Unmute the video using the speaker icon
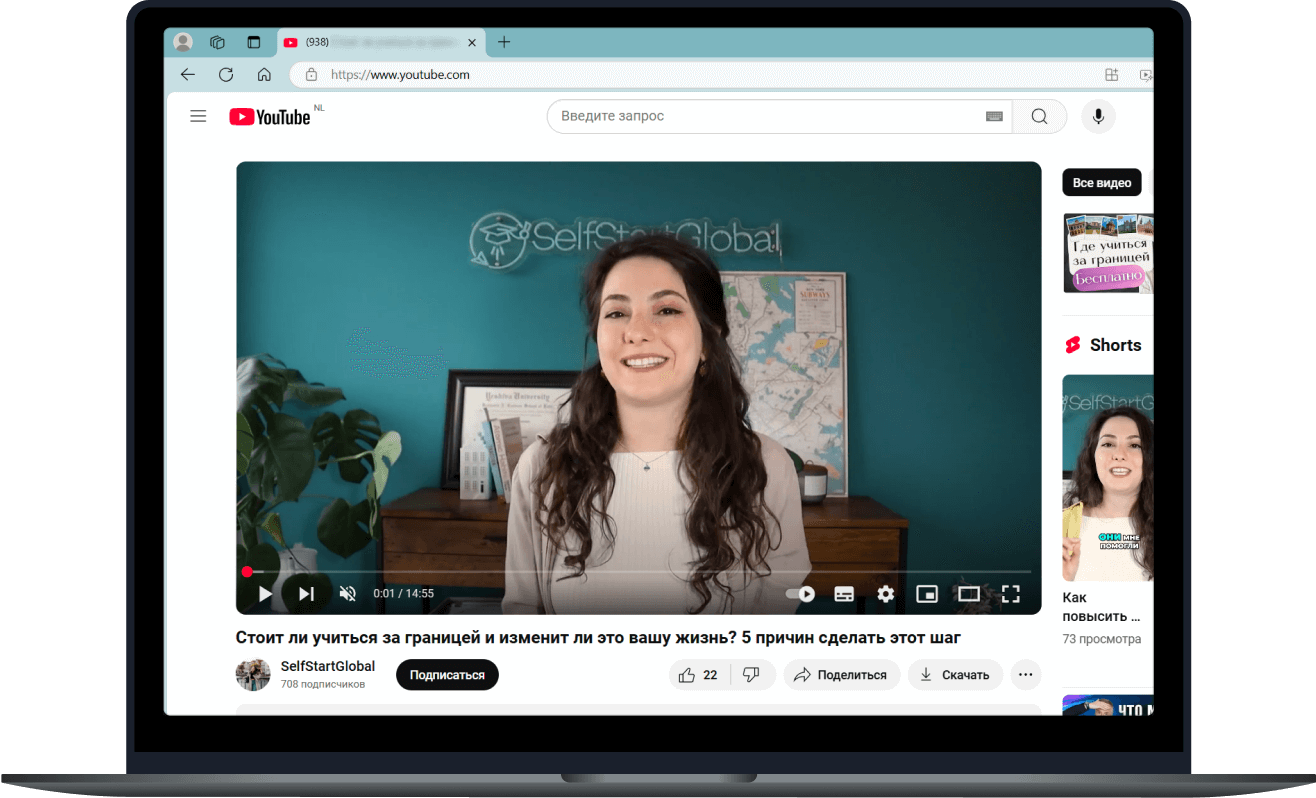 (348, 594)
